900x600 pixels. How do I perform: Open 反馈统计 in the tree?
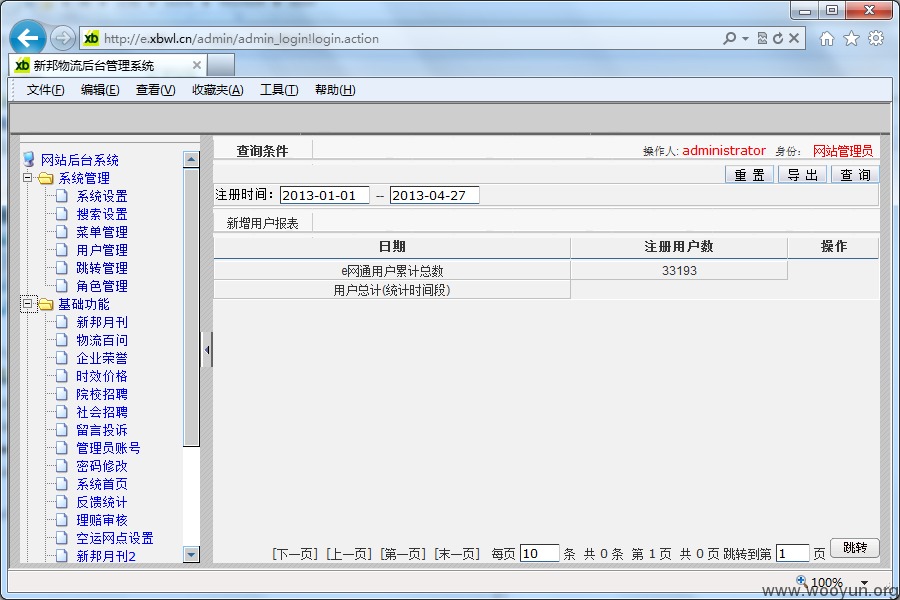point(102,502)
